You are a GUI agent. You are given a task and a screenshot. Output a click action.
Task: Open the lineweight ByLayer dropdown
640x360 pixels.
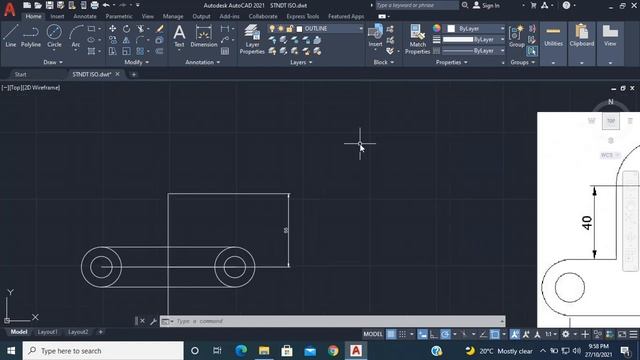pos(502,40)
